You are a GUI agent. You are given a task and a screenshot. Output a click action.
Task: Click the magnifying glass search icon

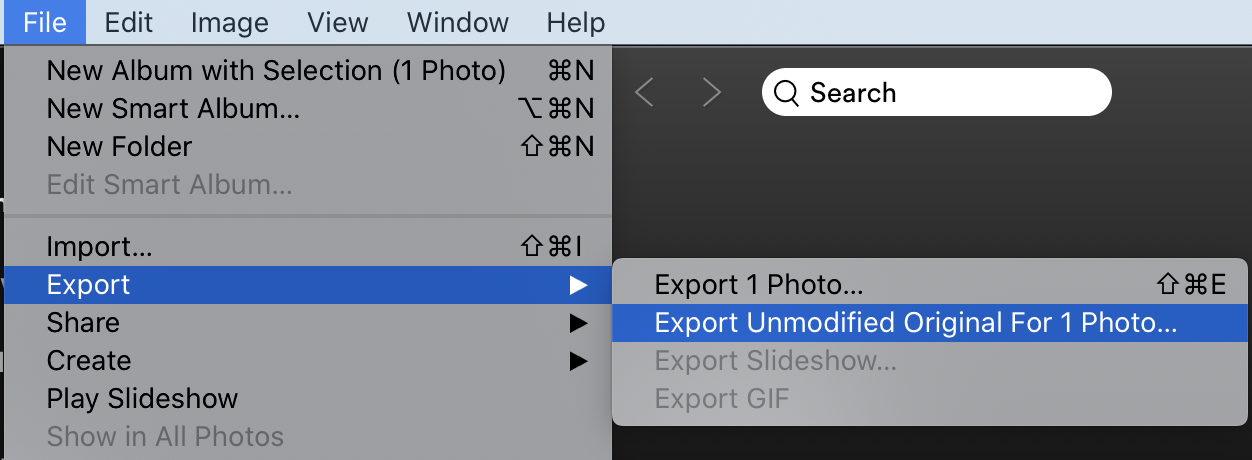pyautogui.click(x=787, y=93)
